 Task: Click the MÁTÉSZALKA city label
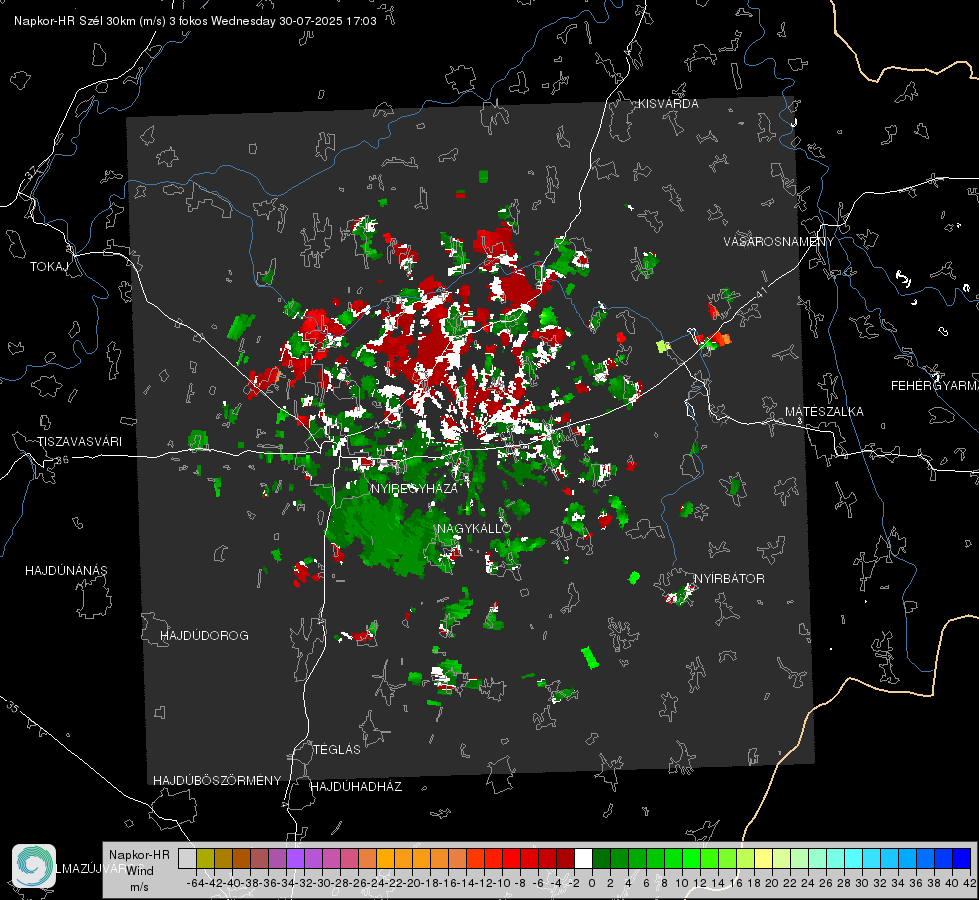tap(824, 412)
